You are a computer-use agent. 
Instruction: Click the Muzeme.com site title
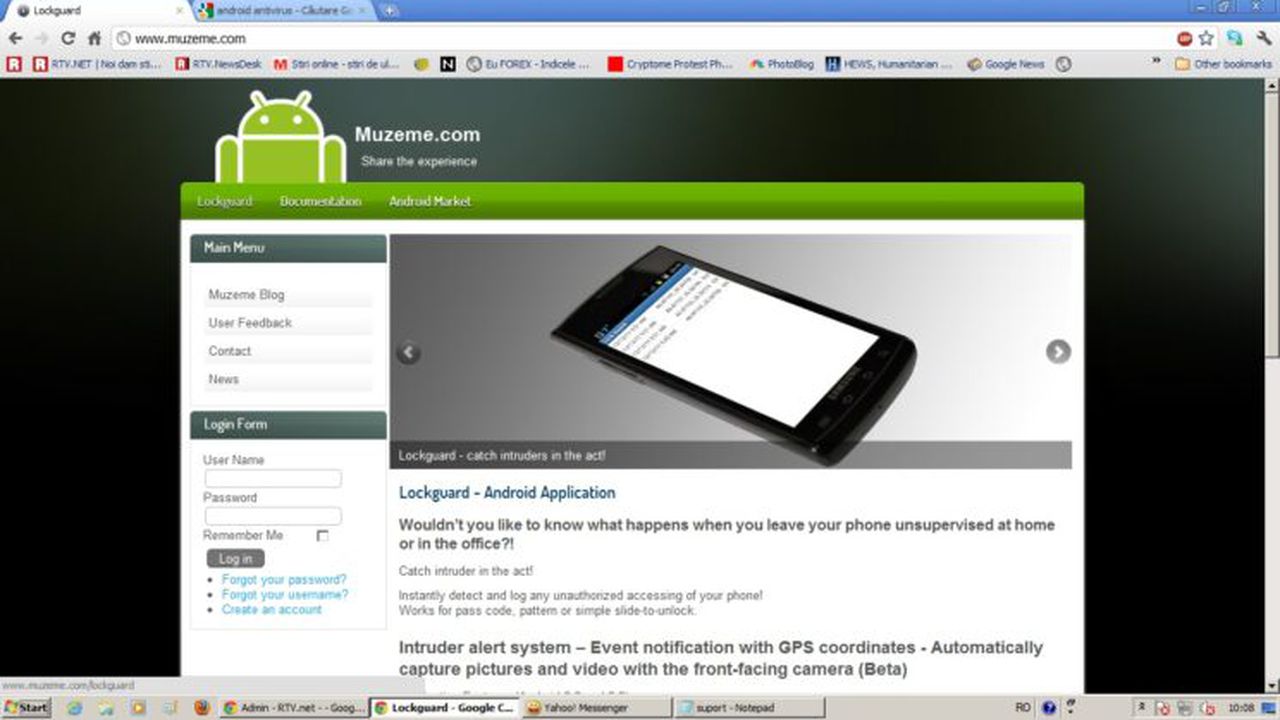(417, 135)
